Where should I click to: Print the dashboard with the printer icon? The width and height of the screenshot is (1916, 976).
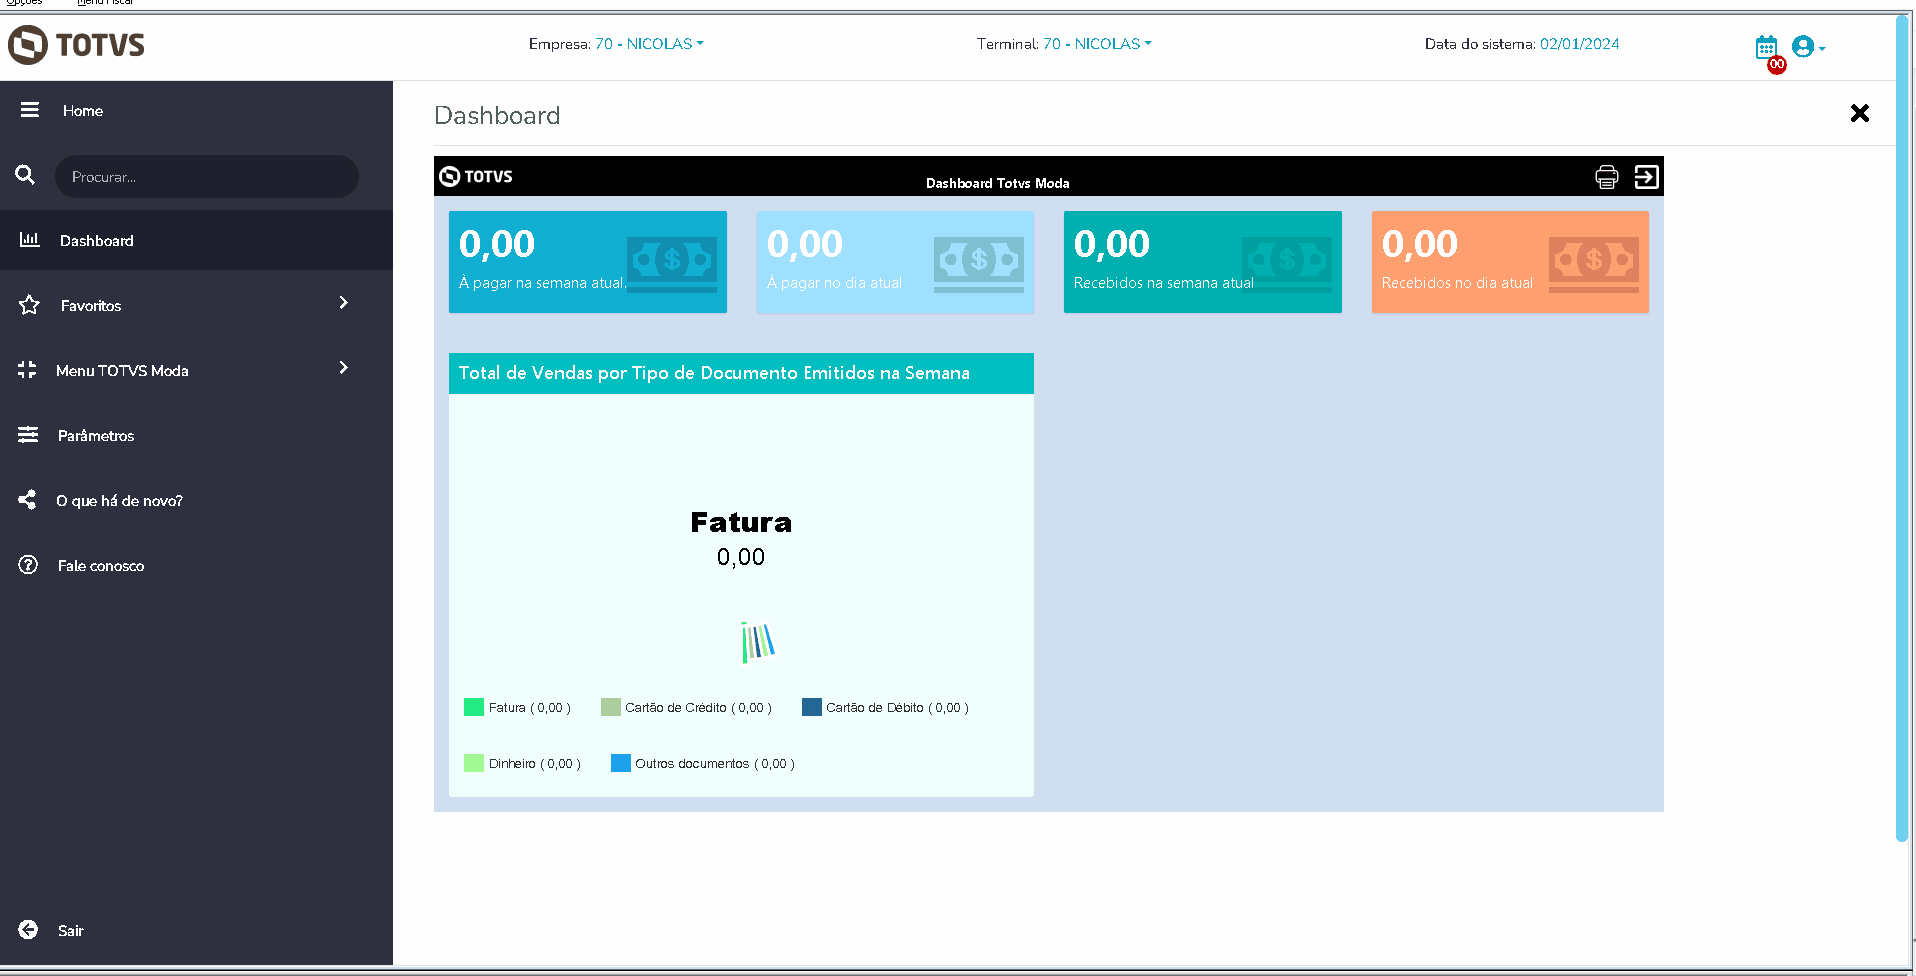point(1607,177)
